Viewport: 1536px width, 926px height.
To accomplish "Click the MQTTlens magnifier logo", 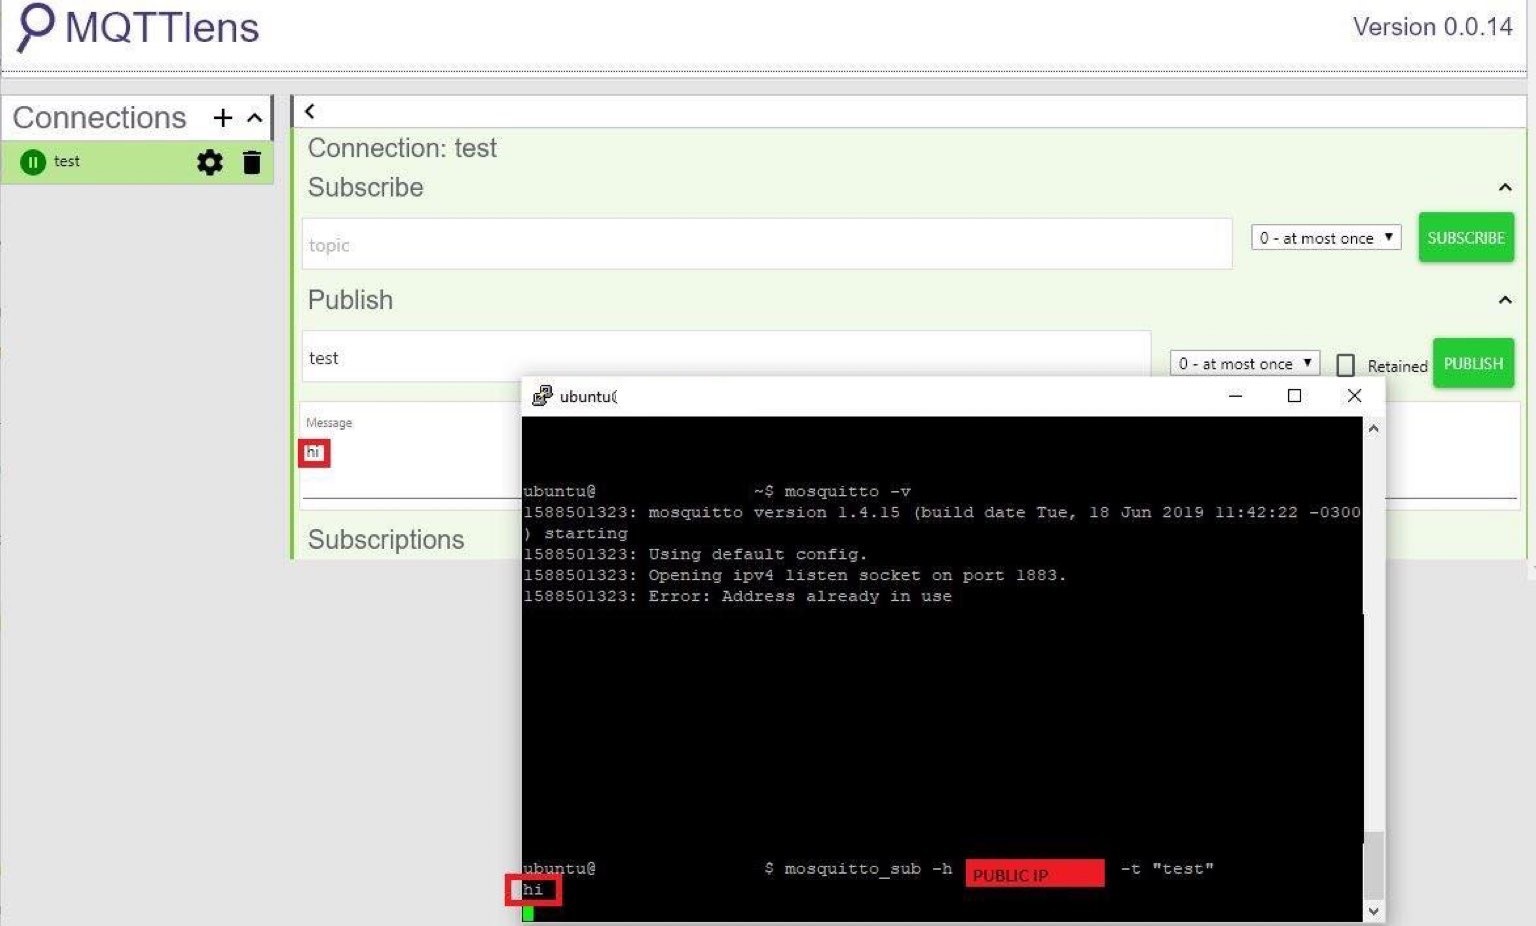I will pos(35,26).
